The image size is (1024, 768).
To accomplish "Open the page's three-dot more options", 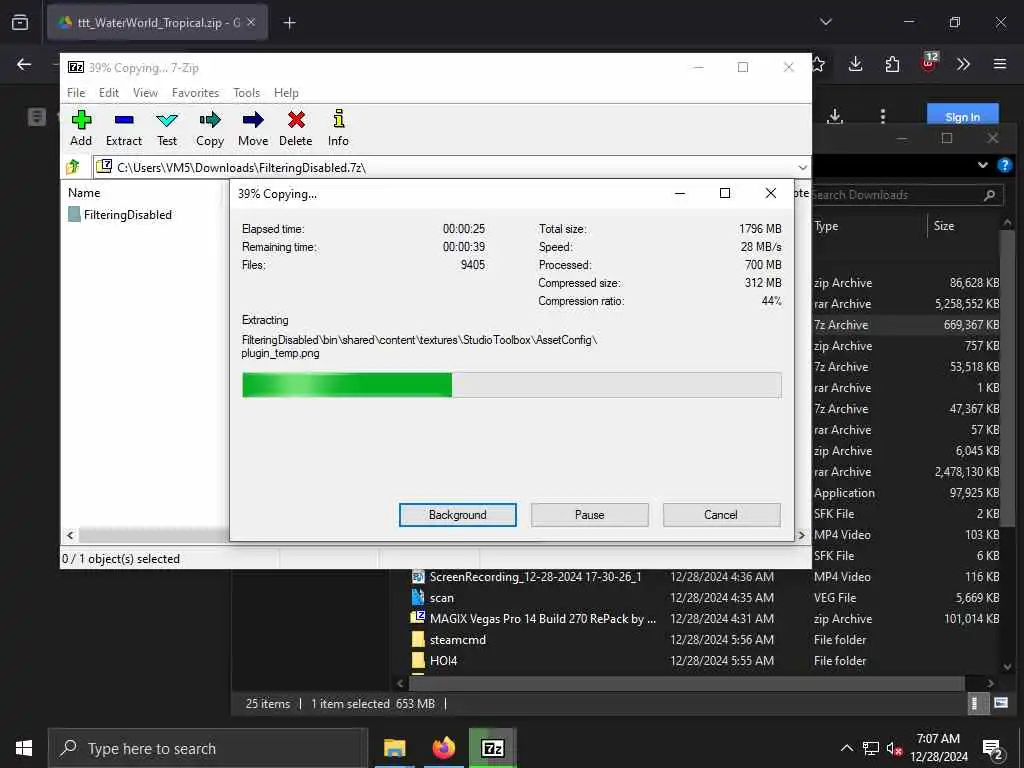I will [883, 116].
